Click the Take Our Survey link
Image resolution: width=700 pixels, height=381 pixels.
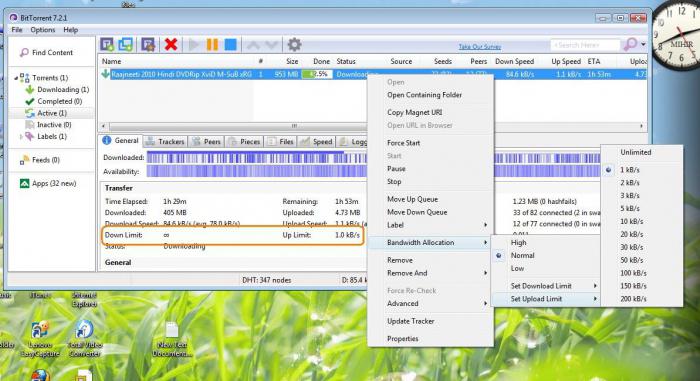480,46
